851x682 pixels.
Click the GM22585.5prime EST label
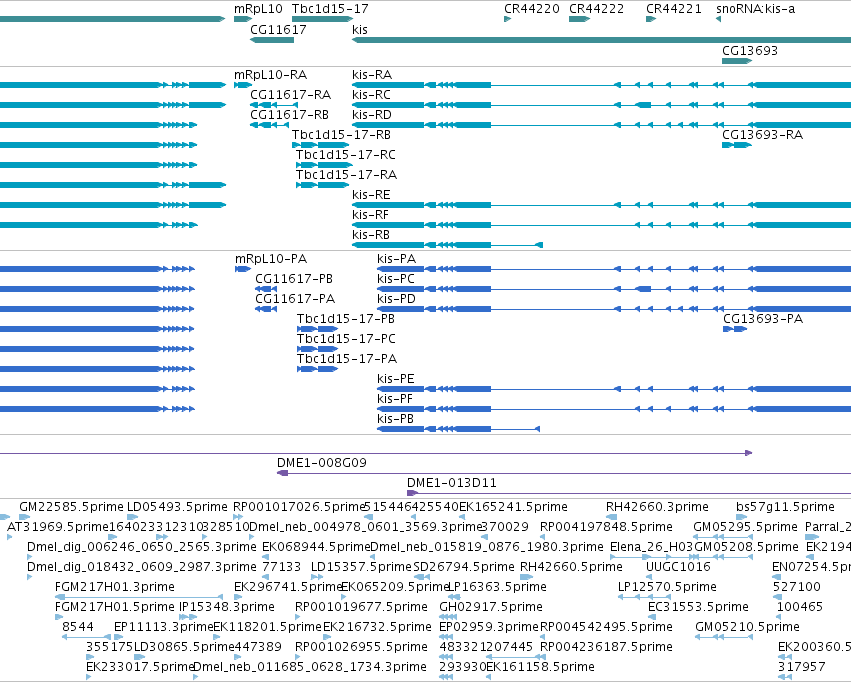pyautogui.click(x=71, y=507)
